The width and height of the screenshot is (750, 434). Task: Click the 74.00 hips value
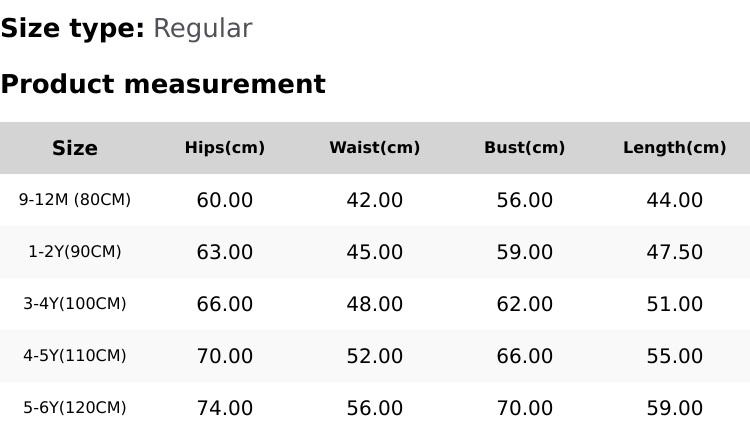225,408
